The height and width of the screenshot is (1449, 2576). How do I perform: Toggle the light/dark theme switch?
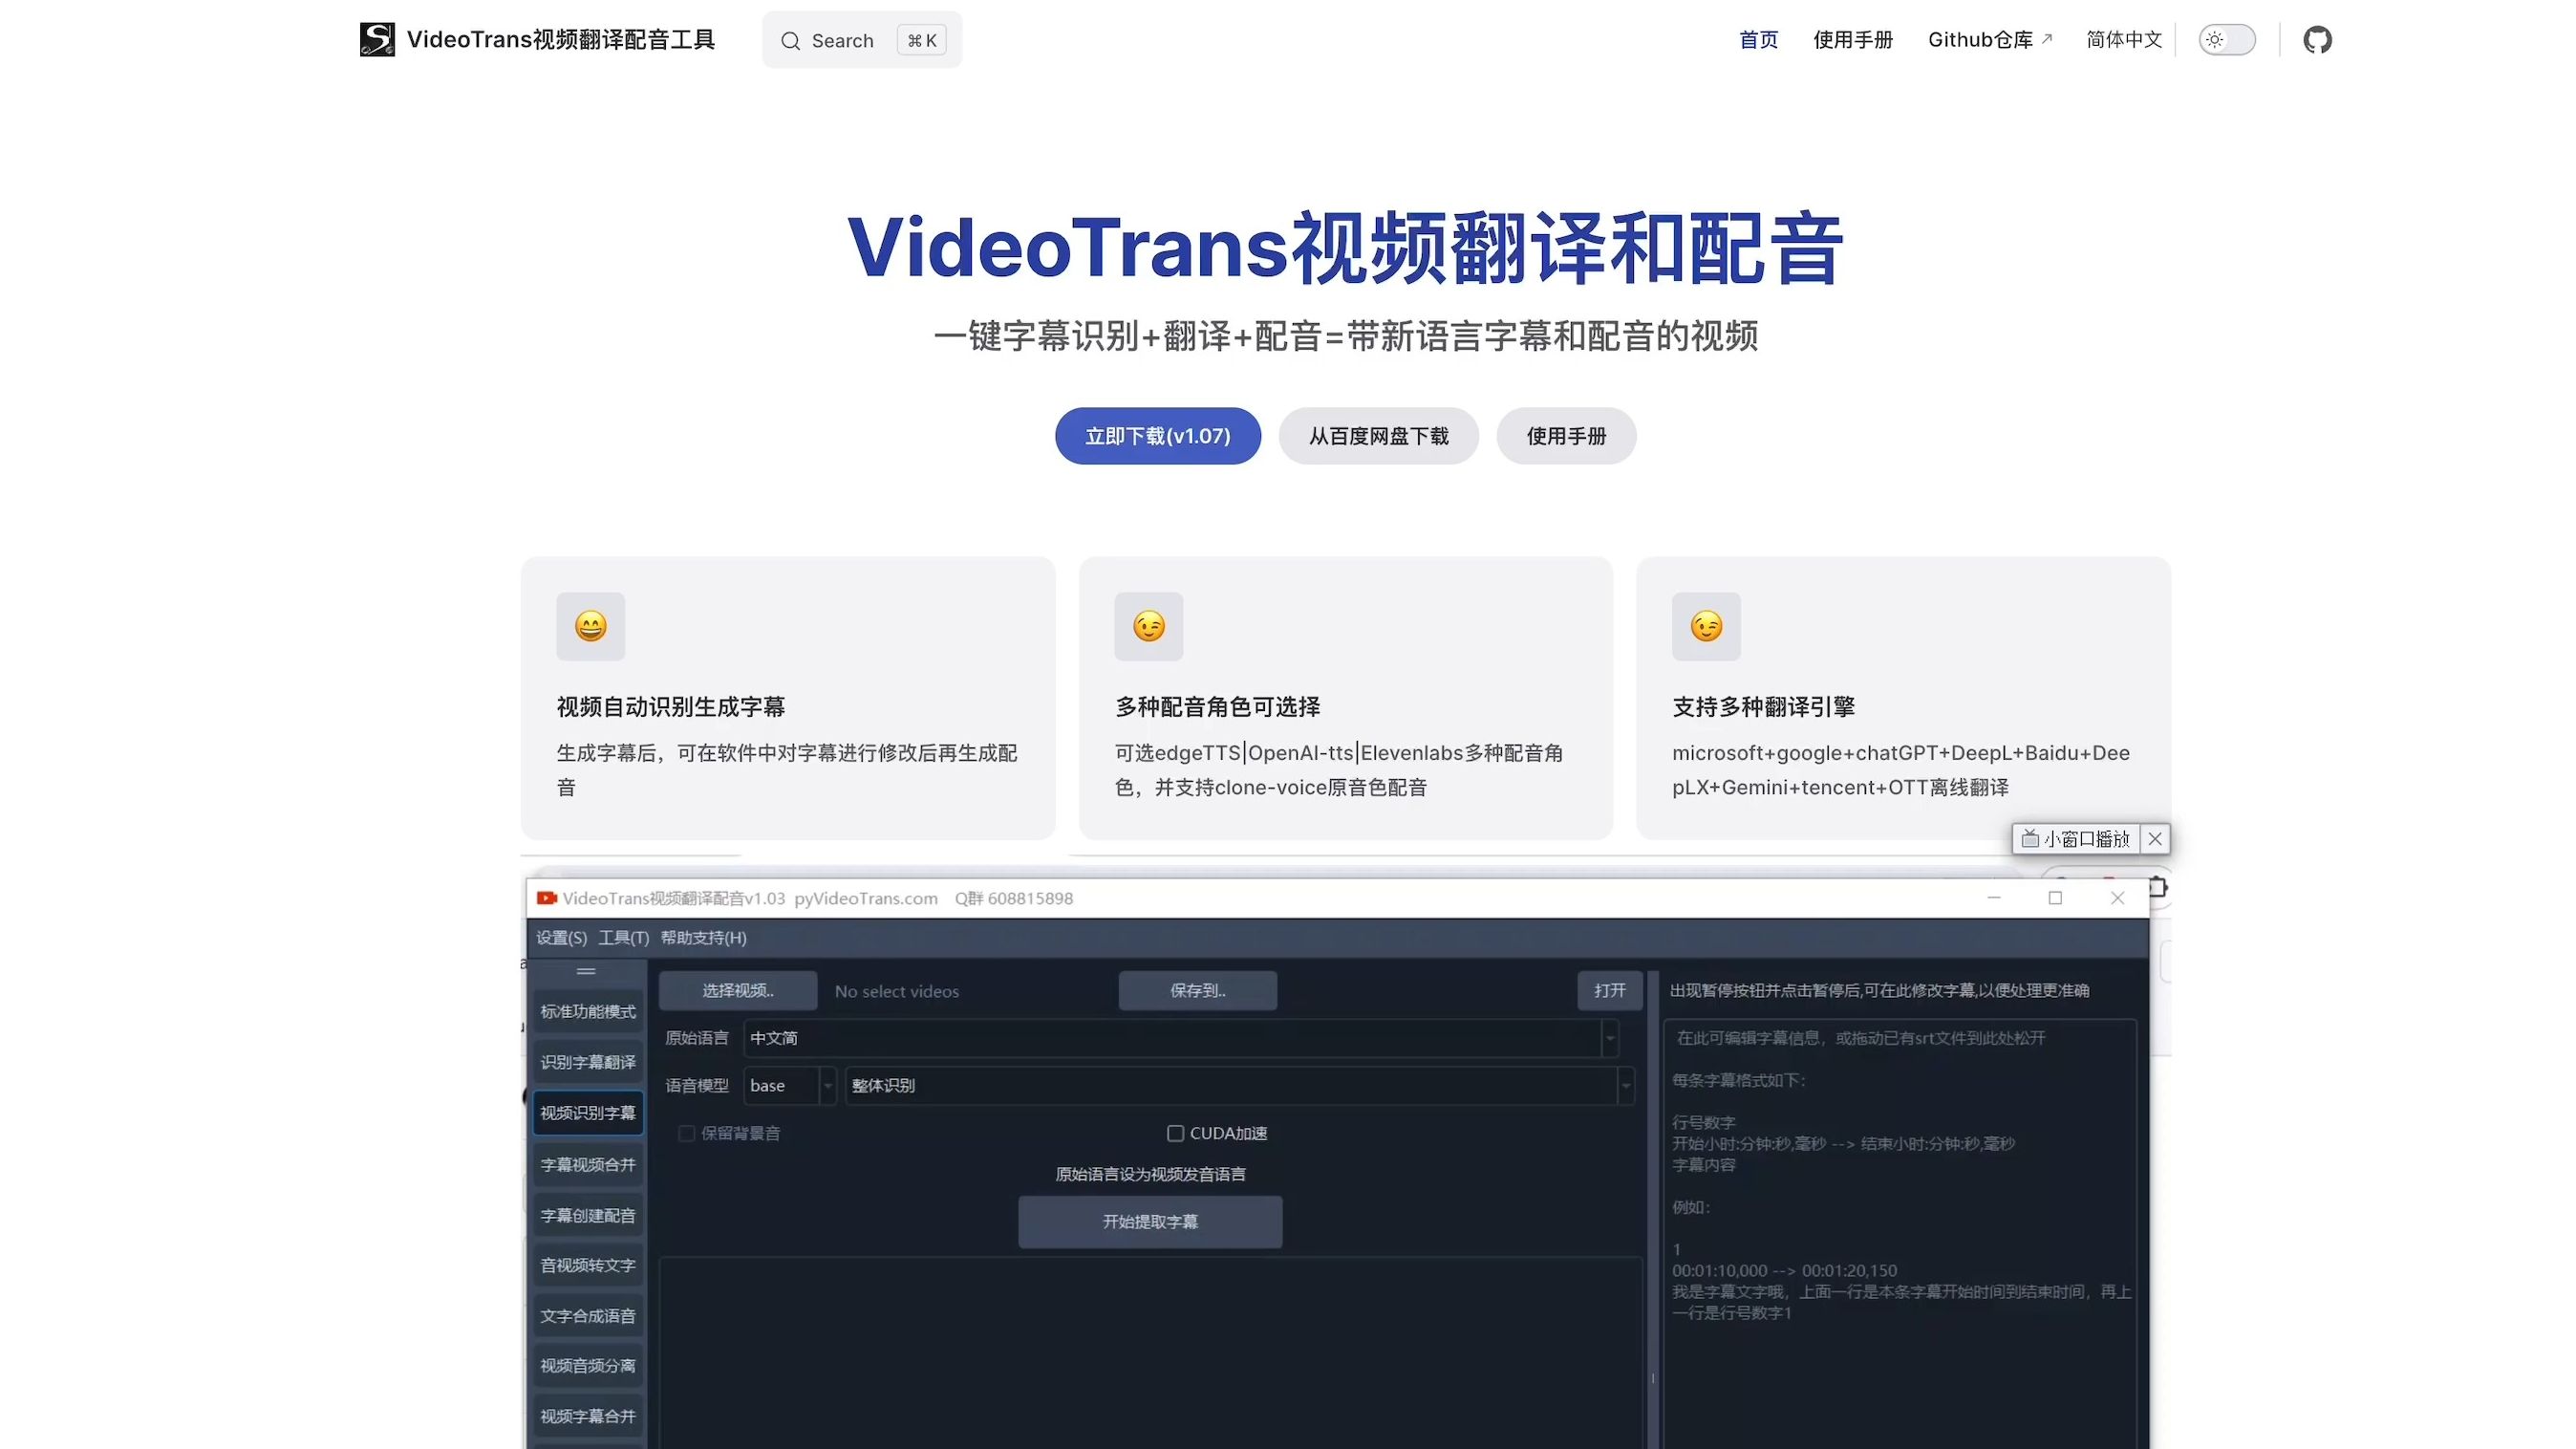click(2226, 40)
